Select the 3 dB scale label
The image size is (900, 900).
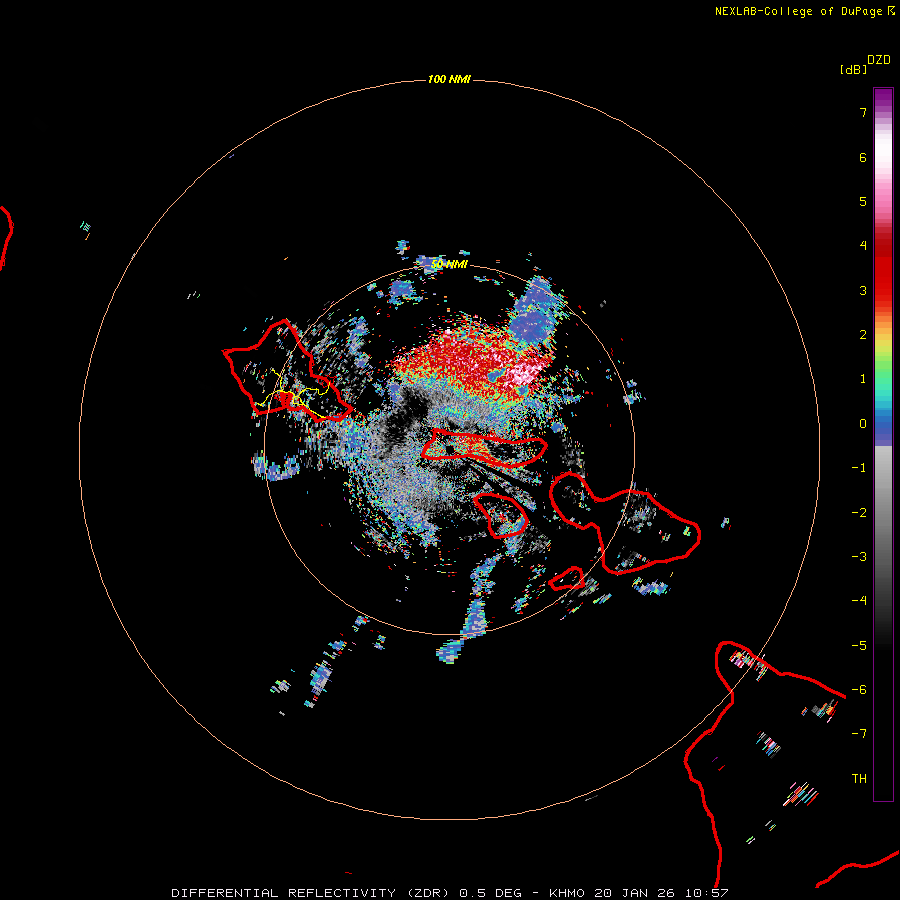coord(863,290)
